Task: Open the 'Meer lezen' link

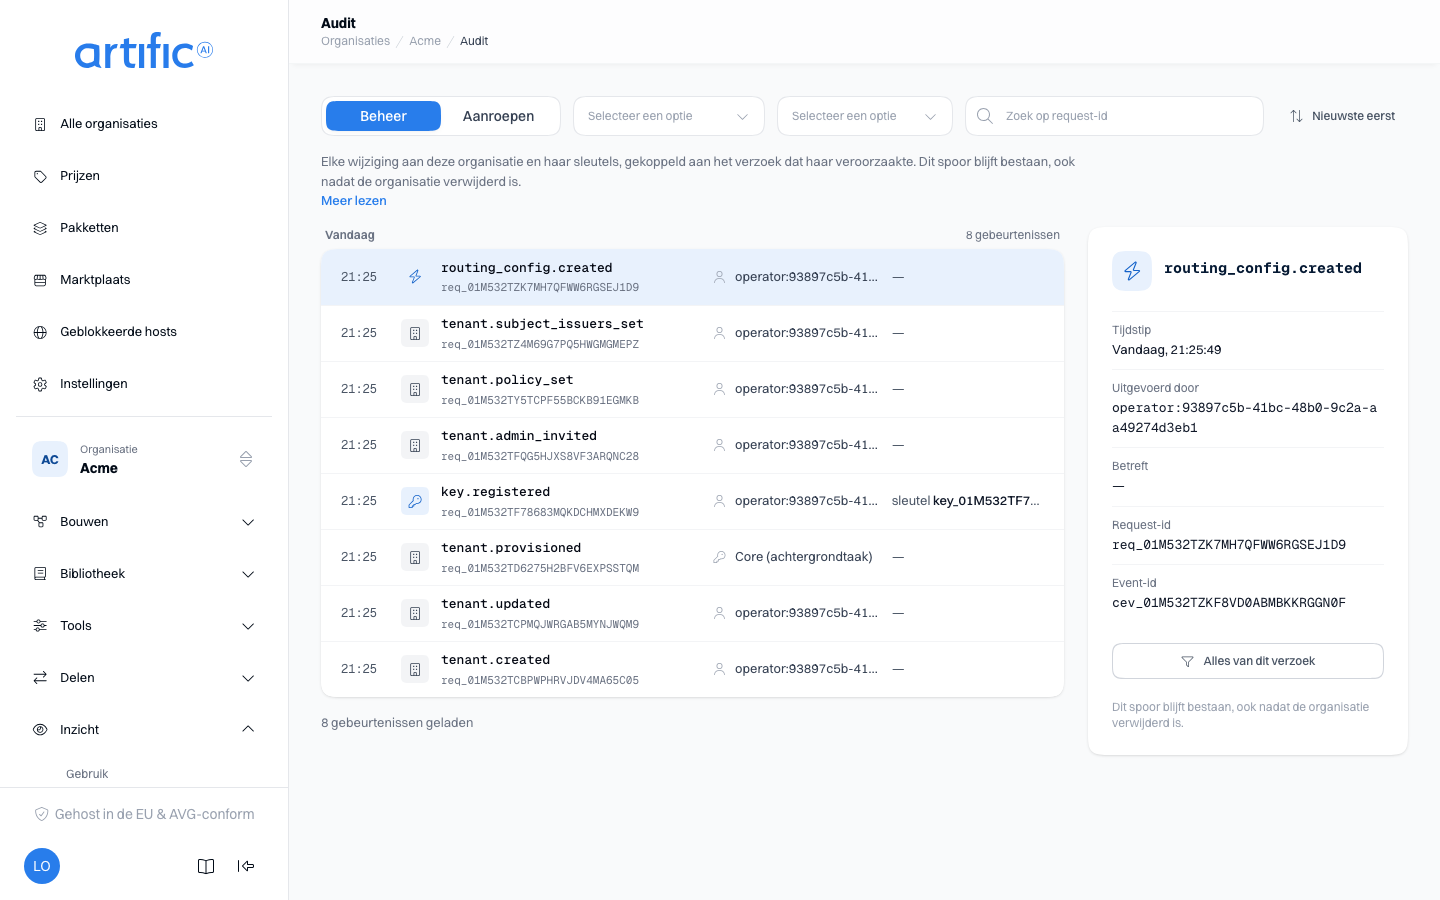Action: pos(354,201)
